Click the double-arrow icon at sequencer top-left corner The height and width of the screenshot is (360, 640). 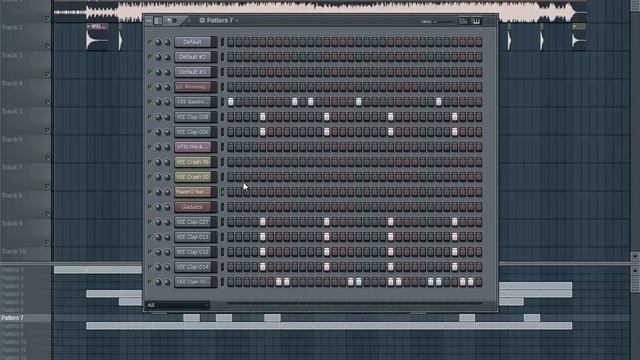tap(149, 20)
